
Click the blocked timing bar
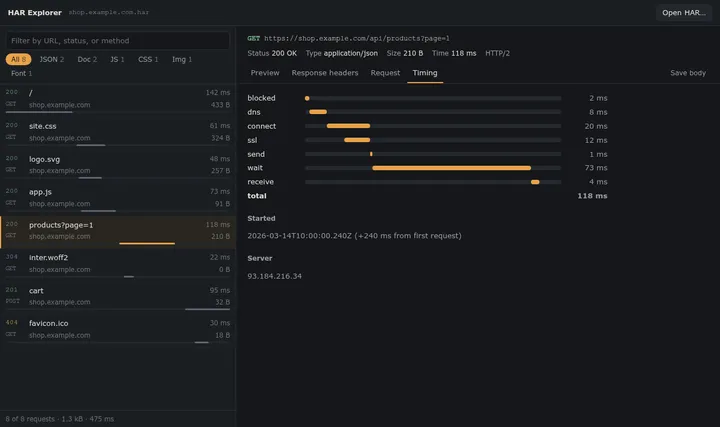coord(307,98)
